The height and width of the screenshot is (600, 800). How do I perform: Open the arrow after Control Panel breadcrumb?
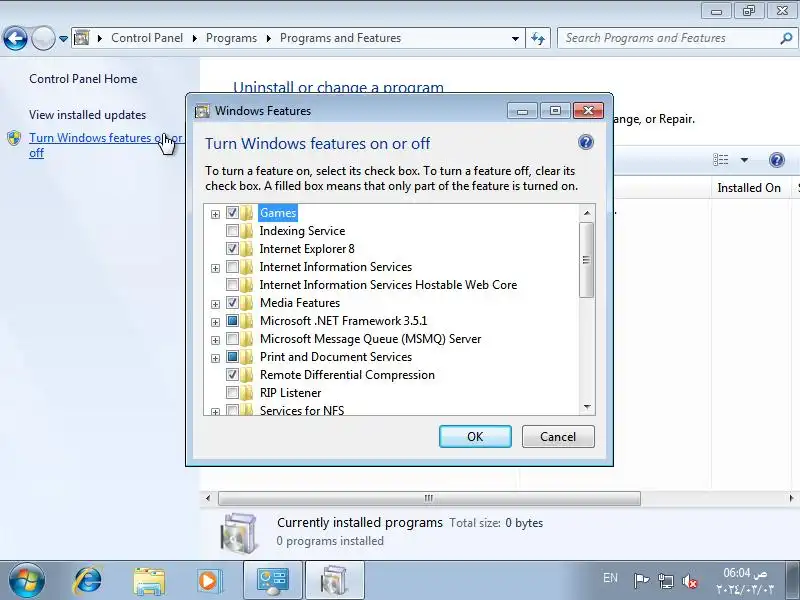pyautogui.click(x=195, y=38)
